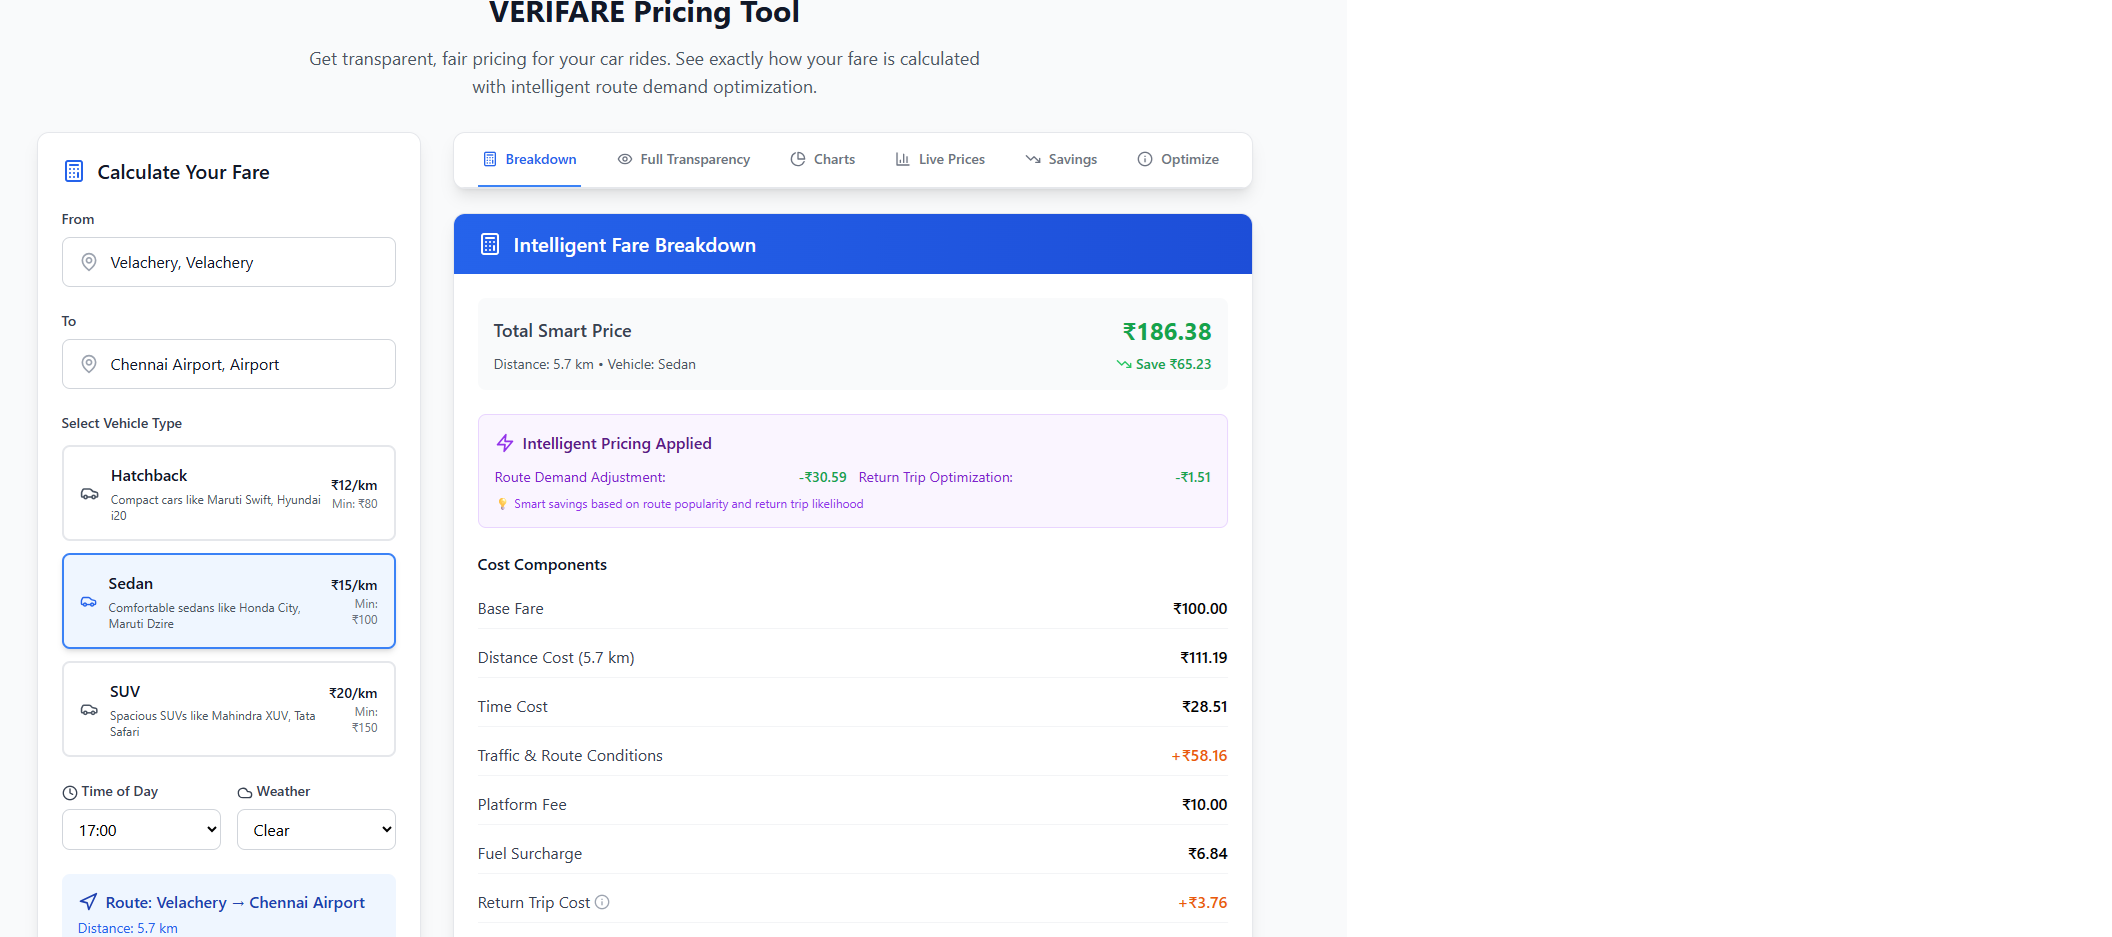This screenshot has width=2112, height=937.
Task: Click the To destination input field
Action: coord(240,364)
